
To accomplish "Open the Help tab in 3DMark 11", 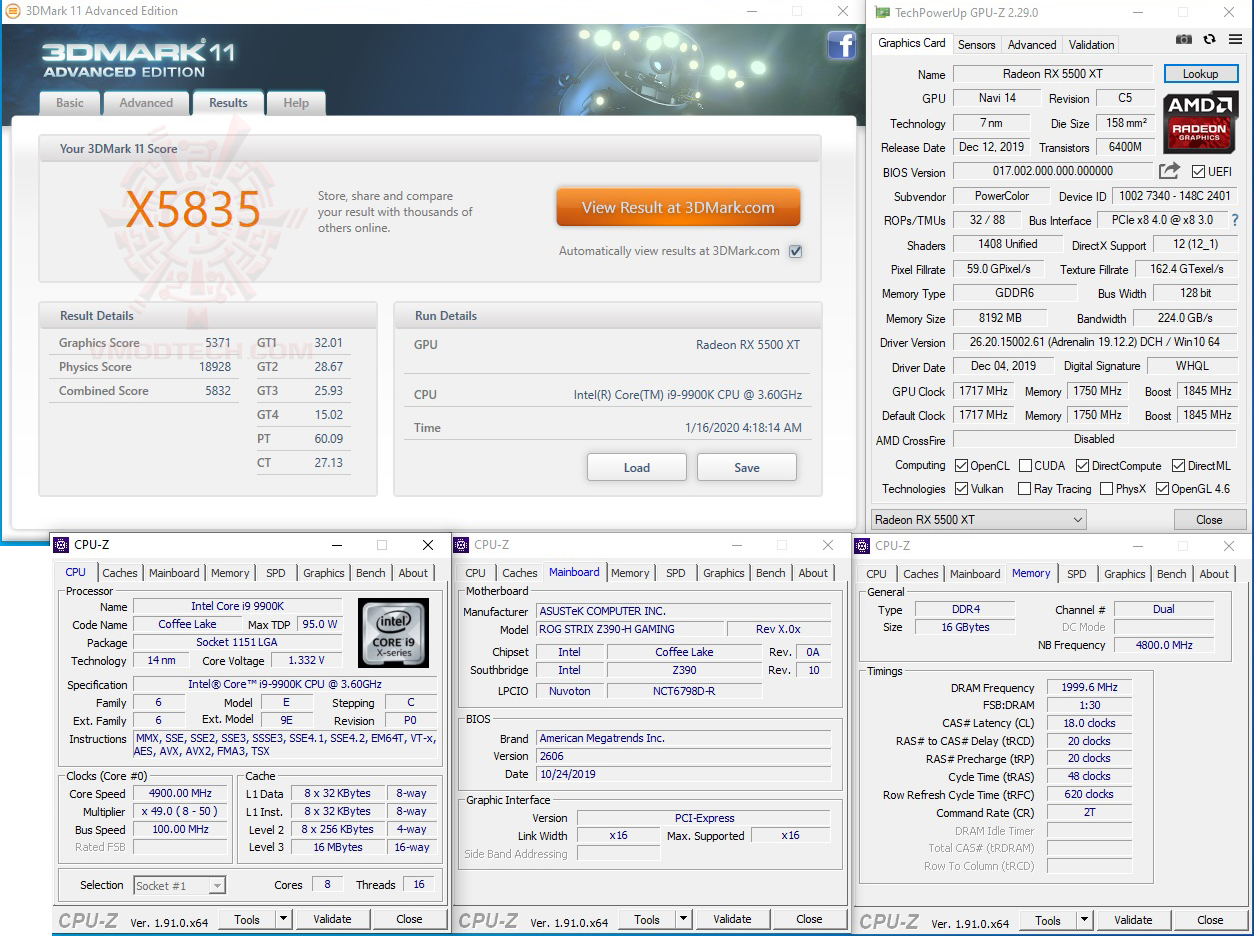I will point(296,103).
